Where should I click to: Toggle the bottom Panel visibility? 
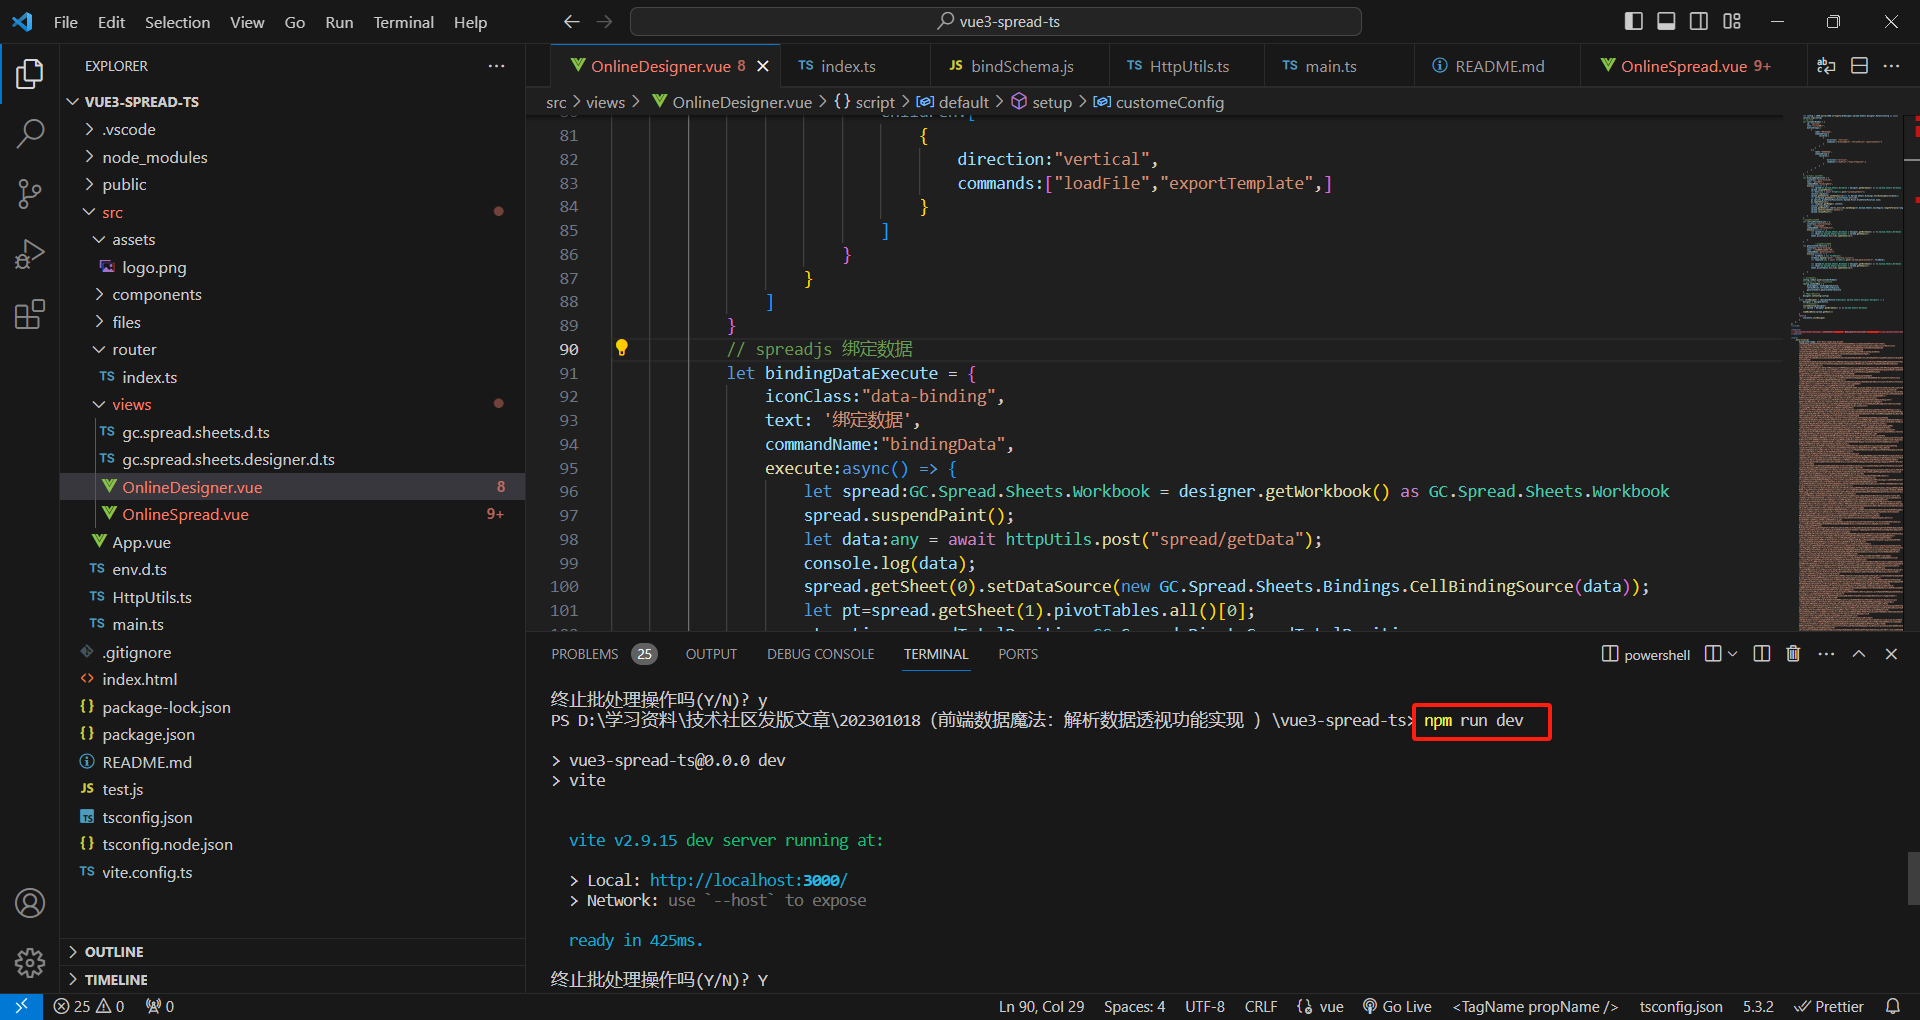[1666, 21]
